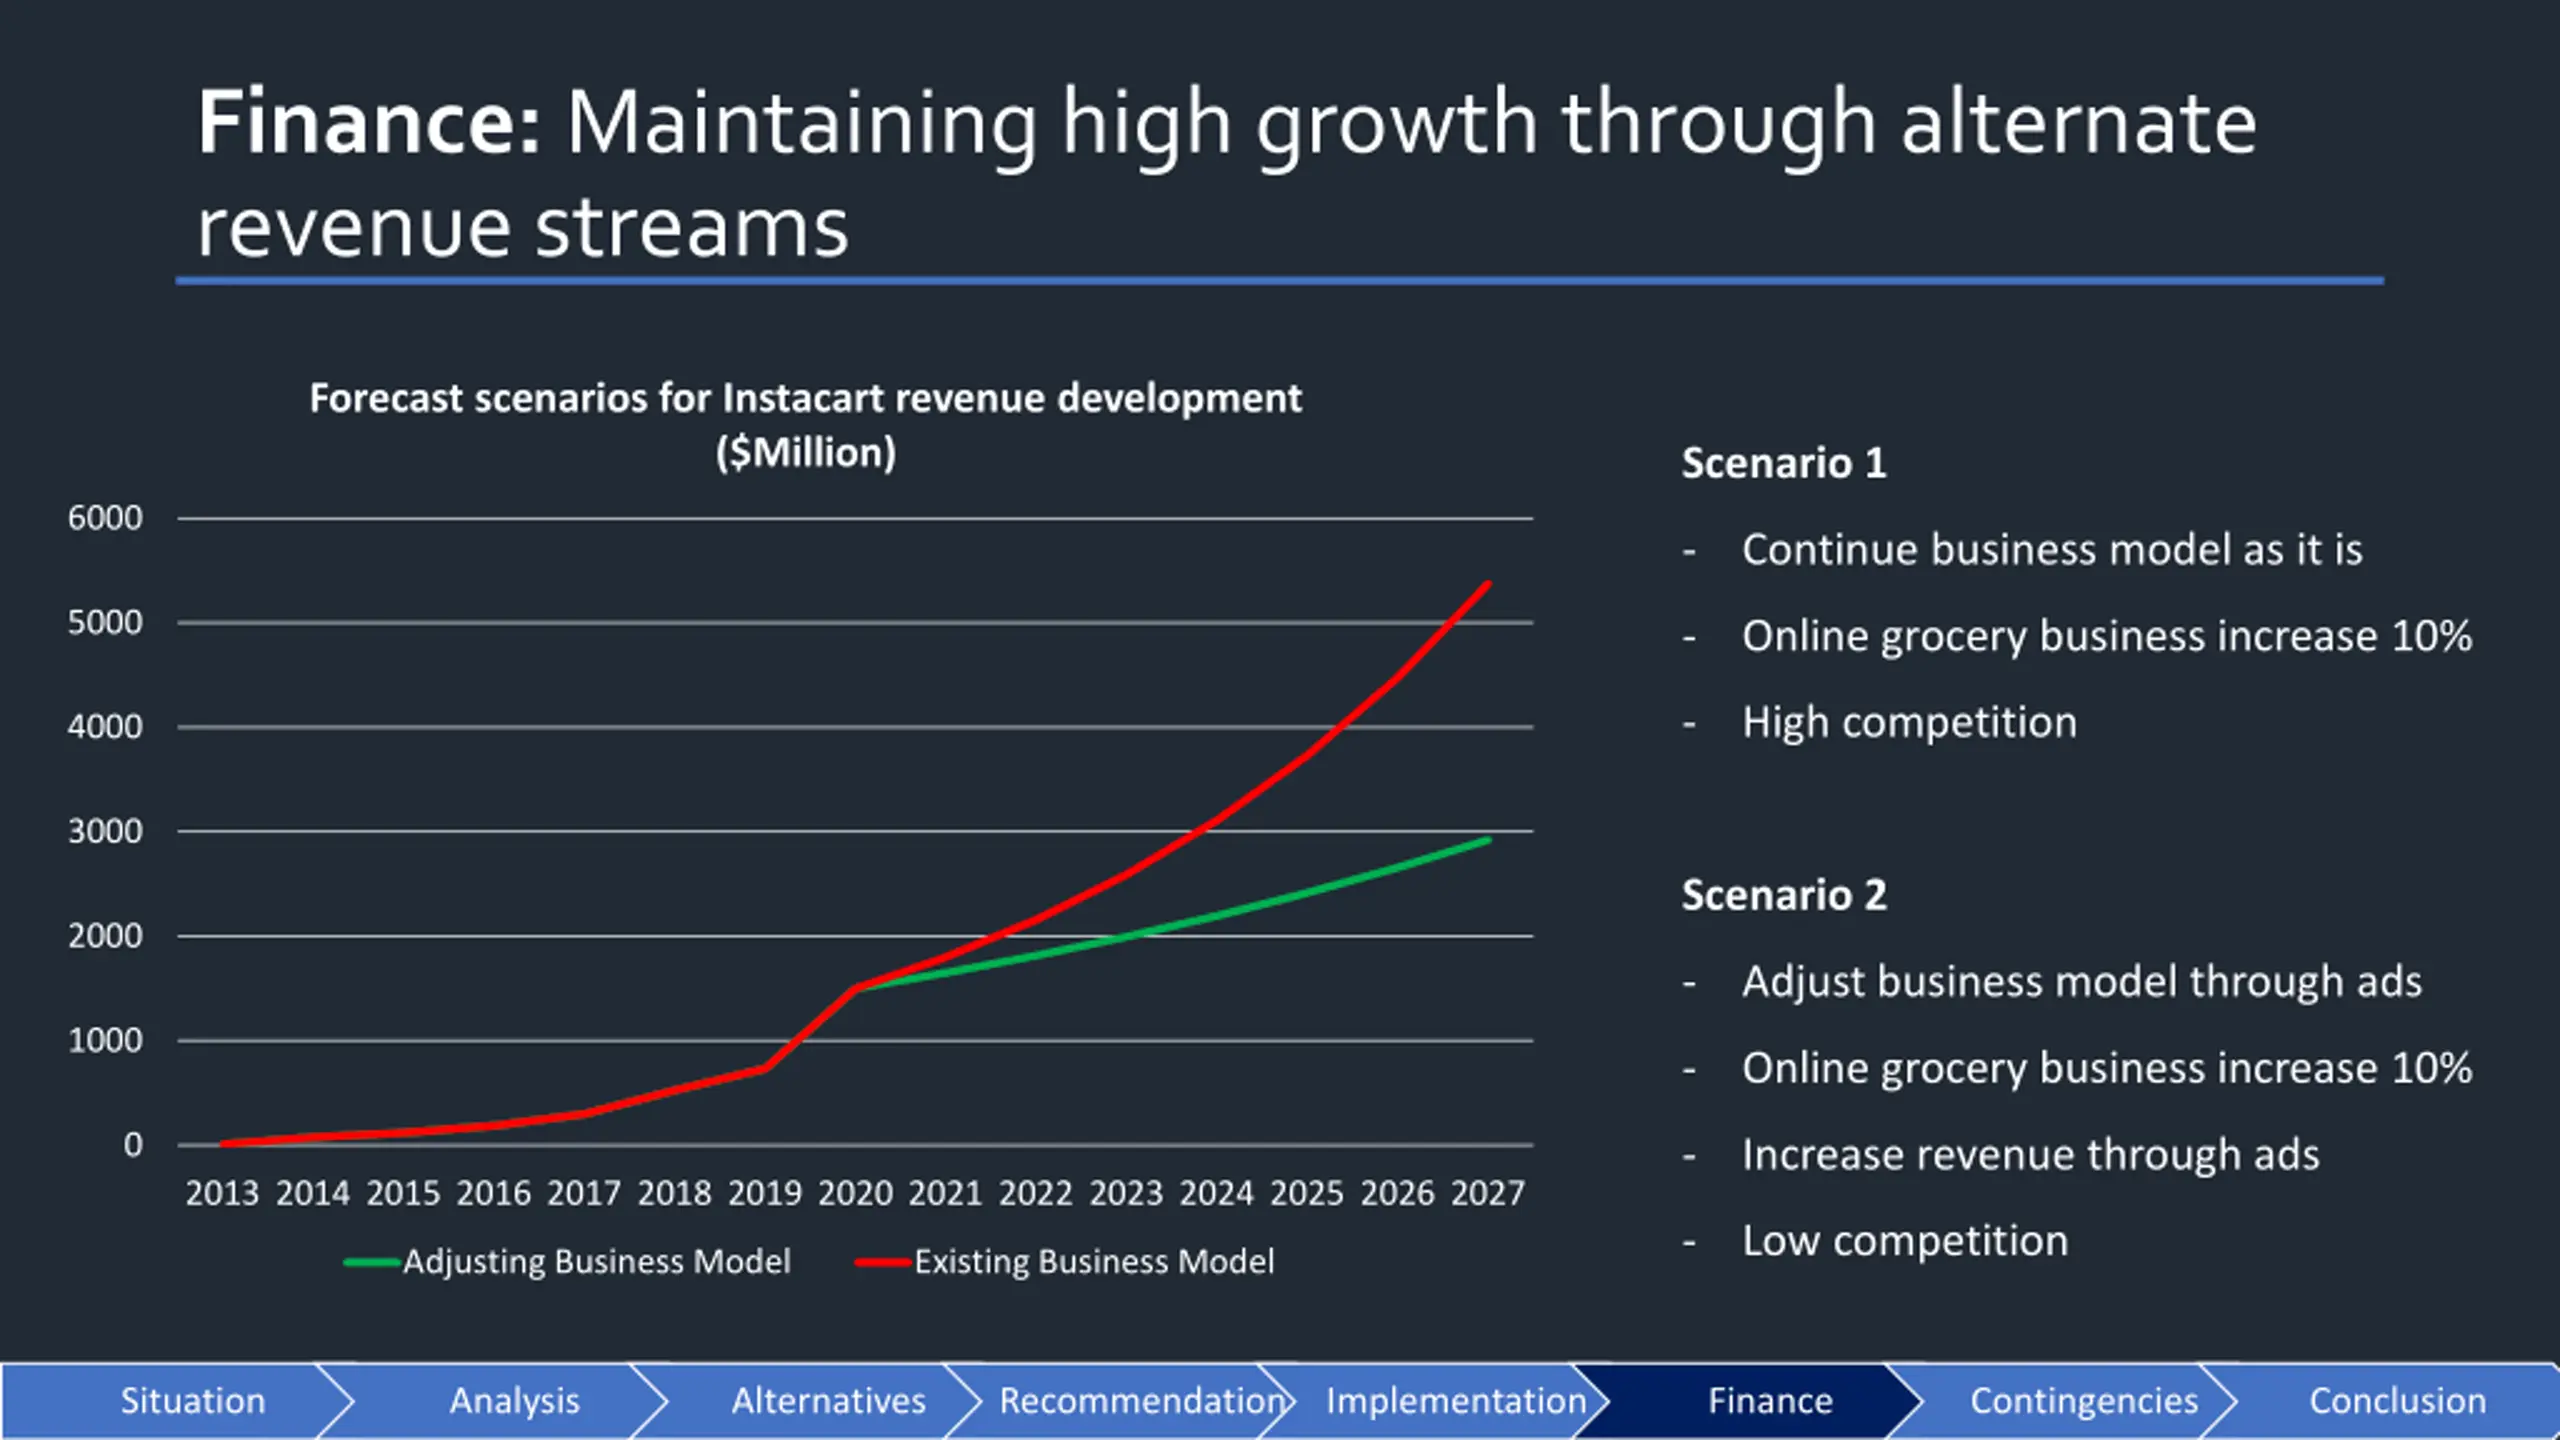Image resolution: width=2560 pixels, height=1440 pixels.
Task: Click the 6000 y-axis label
Action: click(x=105, y=518)
